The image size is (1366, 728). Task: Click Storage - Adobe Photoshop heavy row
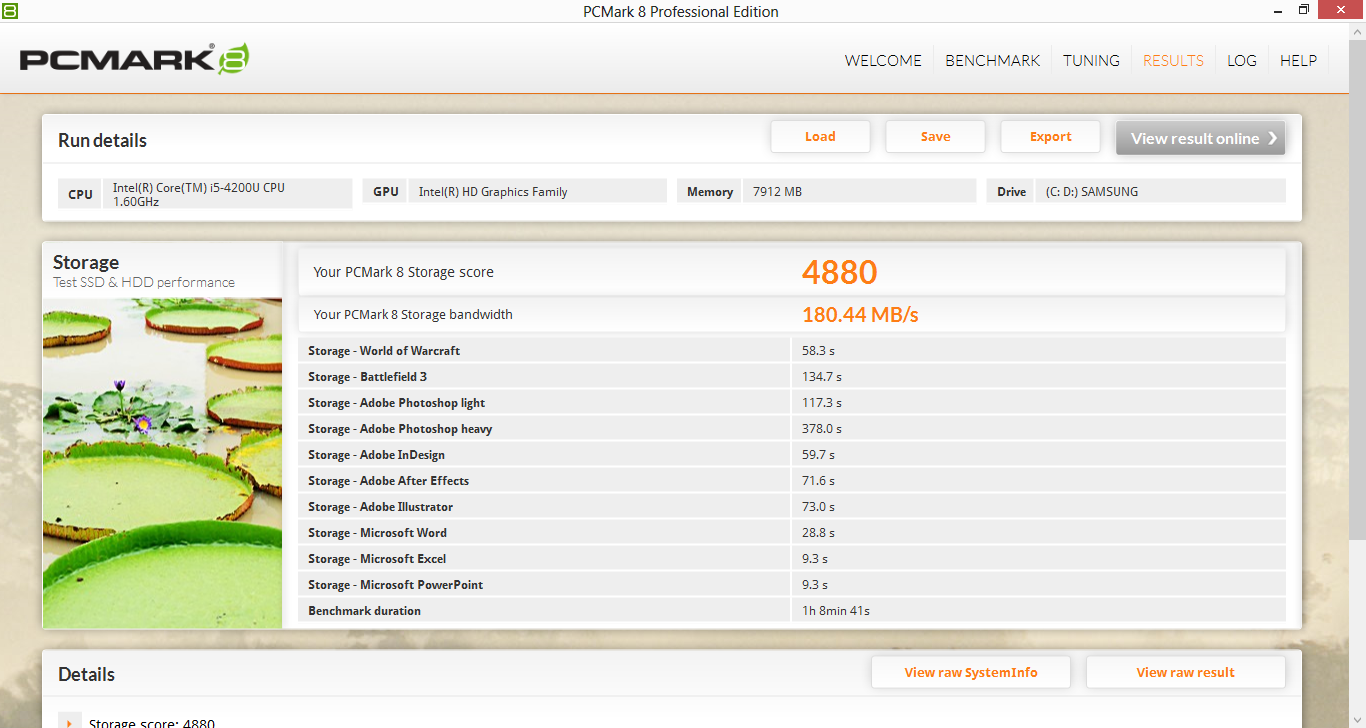[x=791, y=429]
